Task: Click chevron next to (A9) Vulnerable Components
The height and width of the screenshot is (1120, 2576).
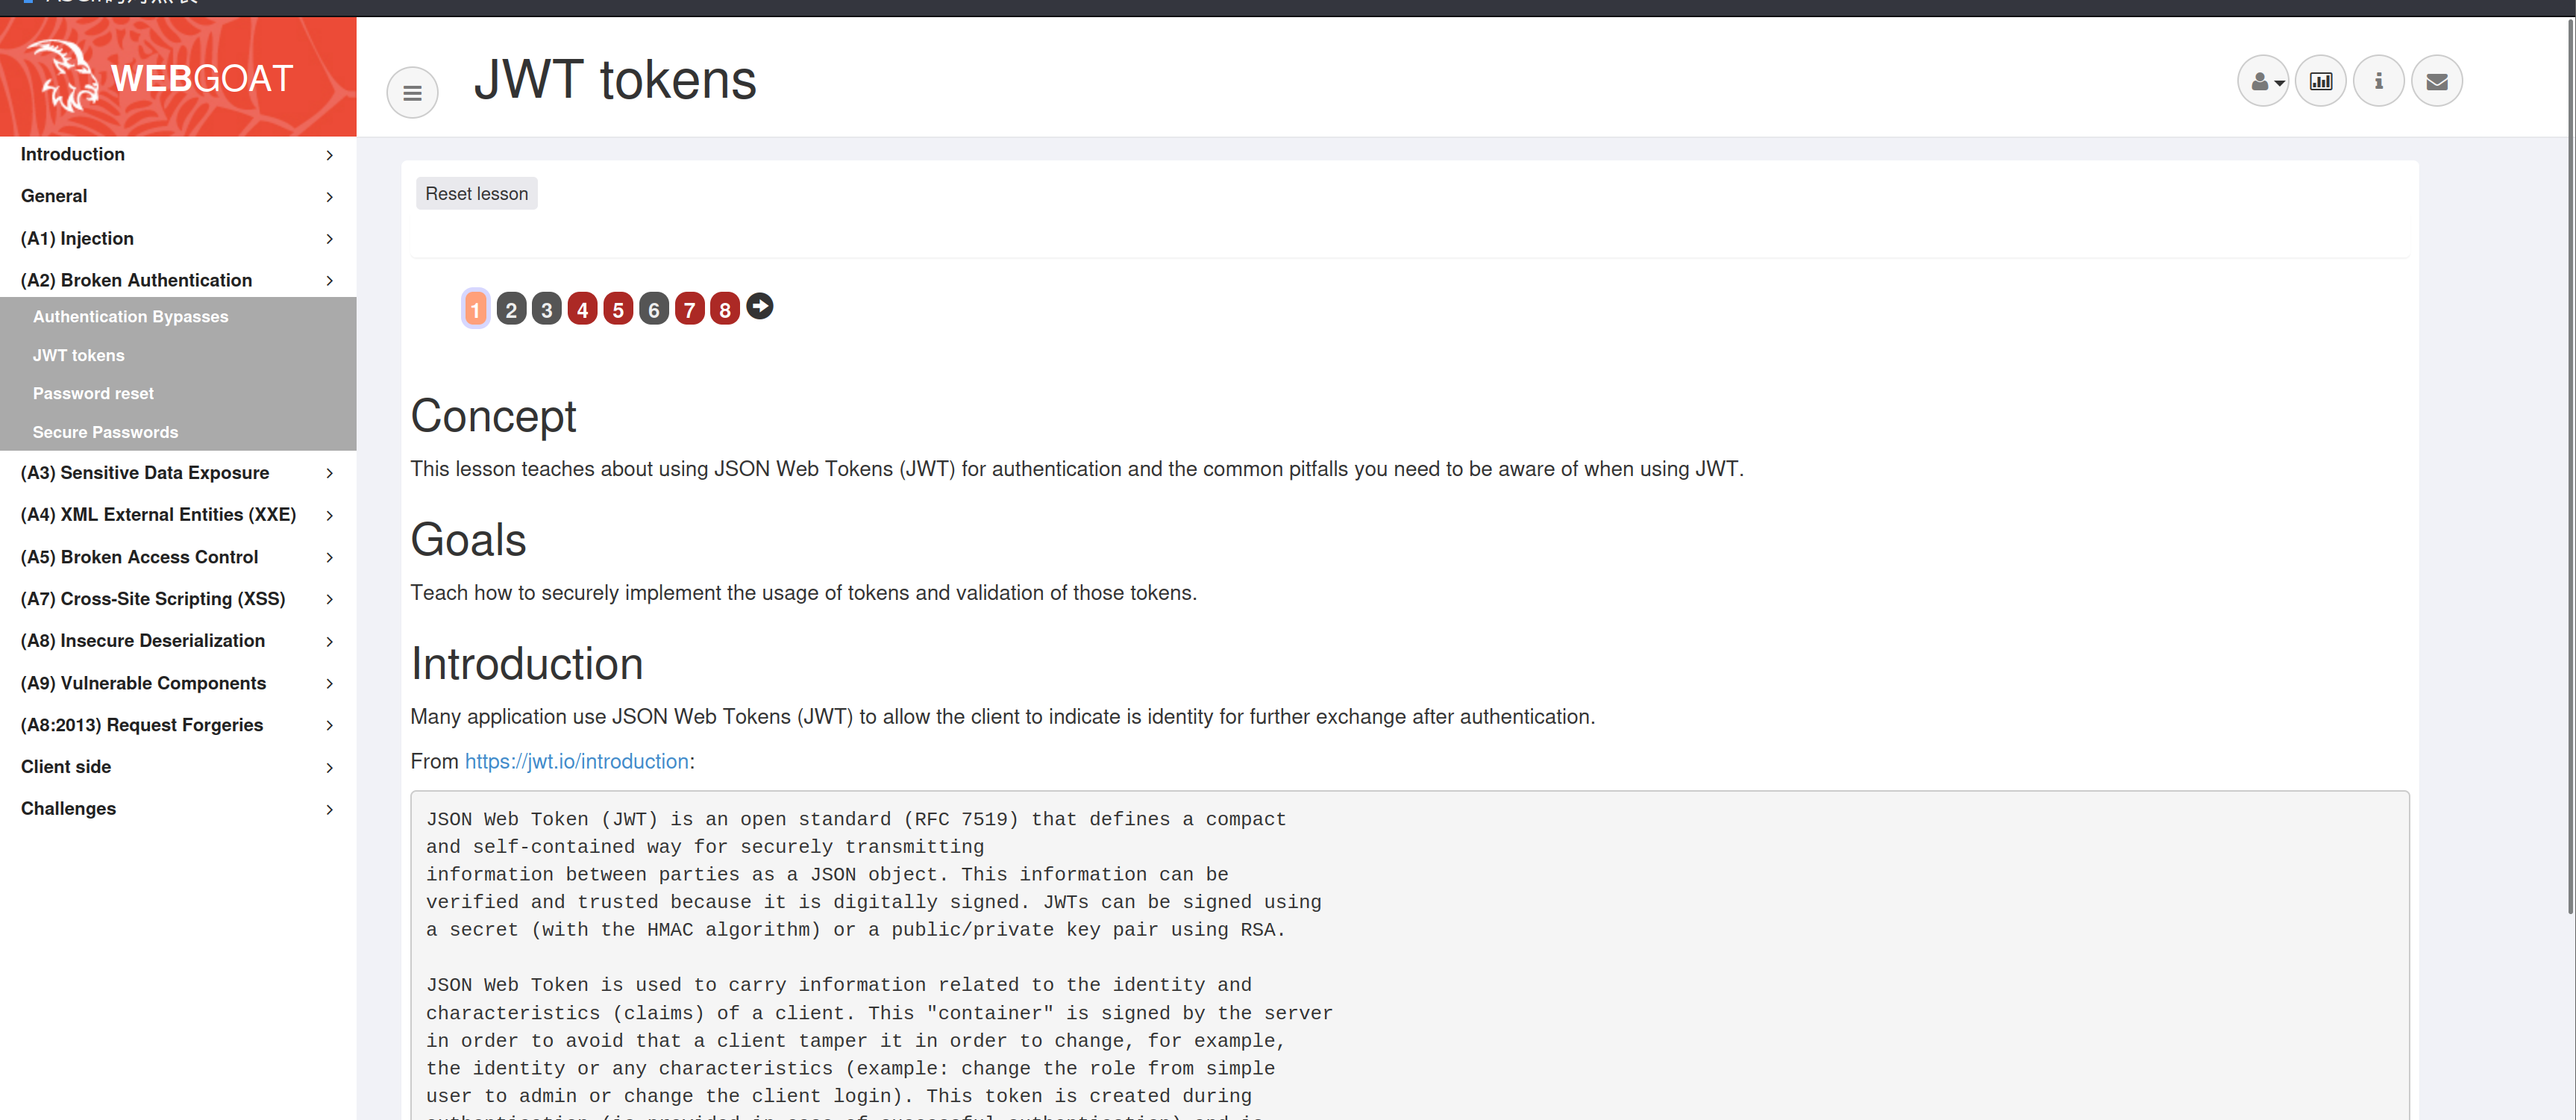Action: pos(330,684)
